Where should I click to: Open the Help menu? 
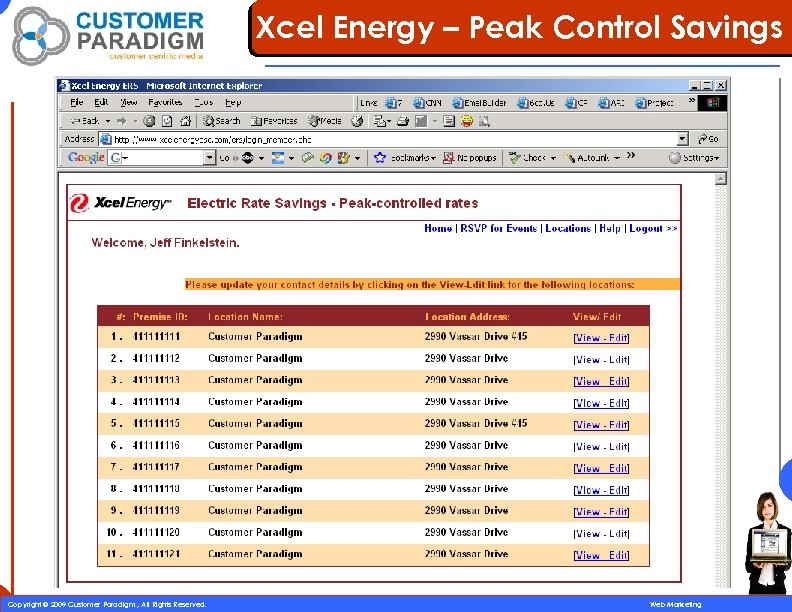(233, 103)
